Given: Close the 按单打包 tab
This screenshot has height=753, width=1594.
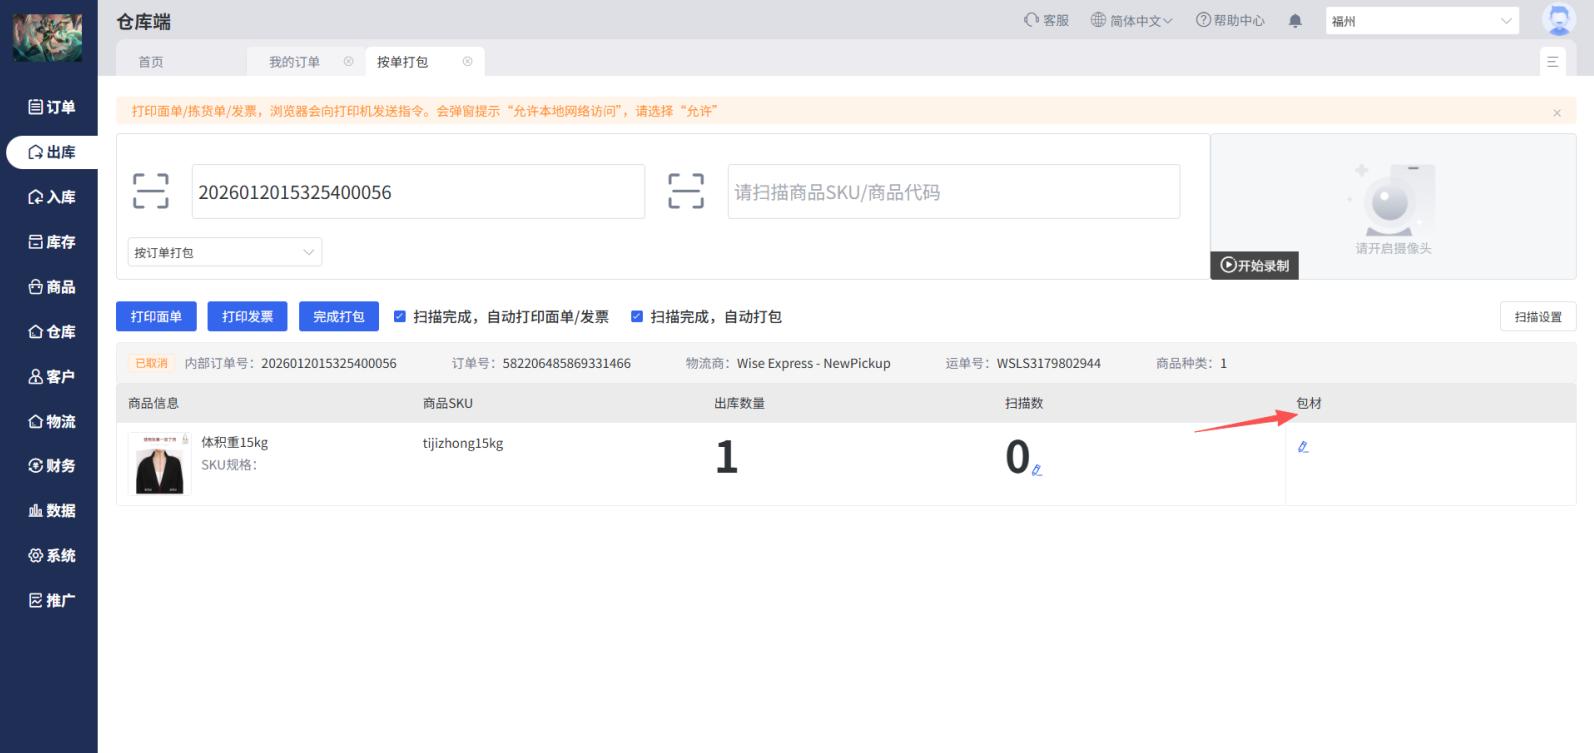Looking at the screenshot, I should (x=467, y=62).
